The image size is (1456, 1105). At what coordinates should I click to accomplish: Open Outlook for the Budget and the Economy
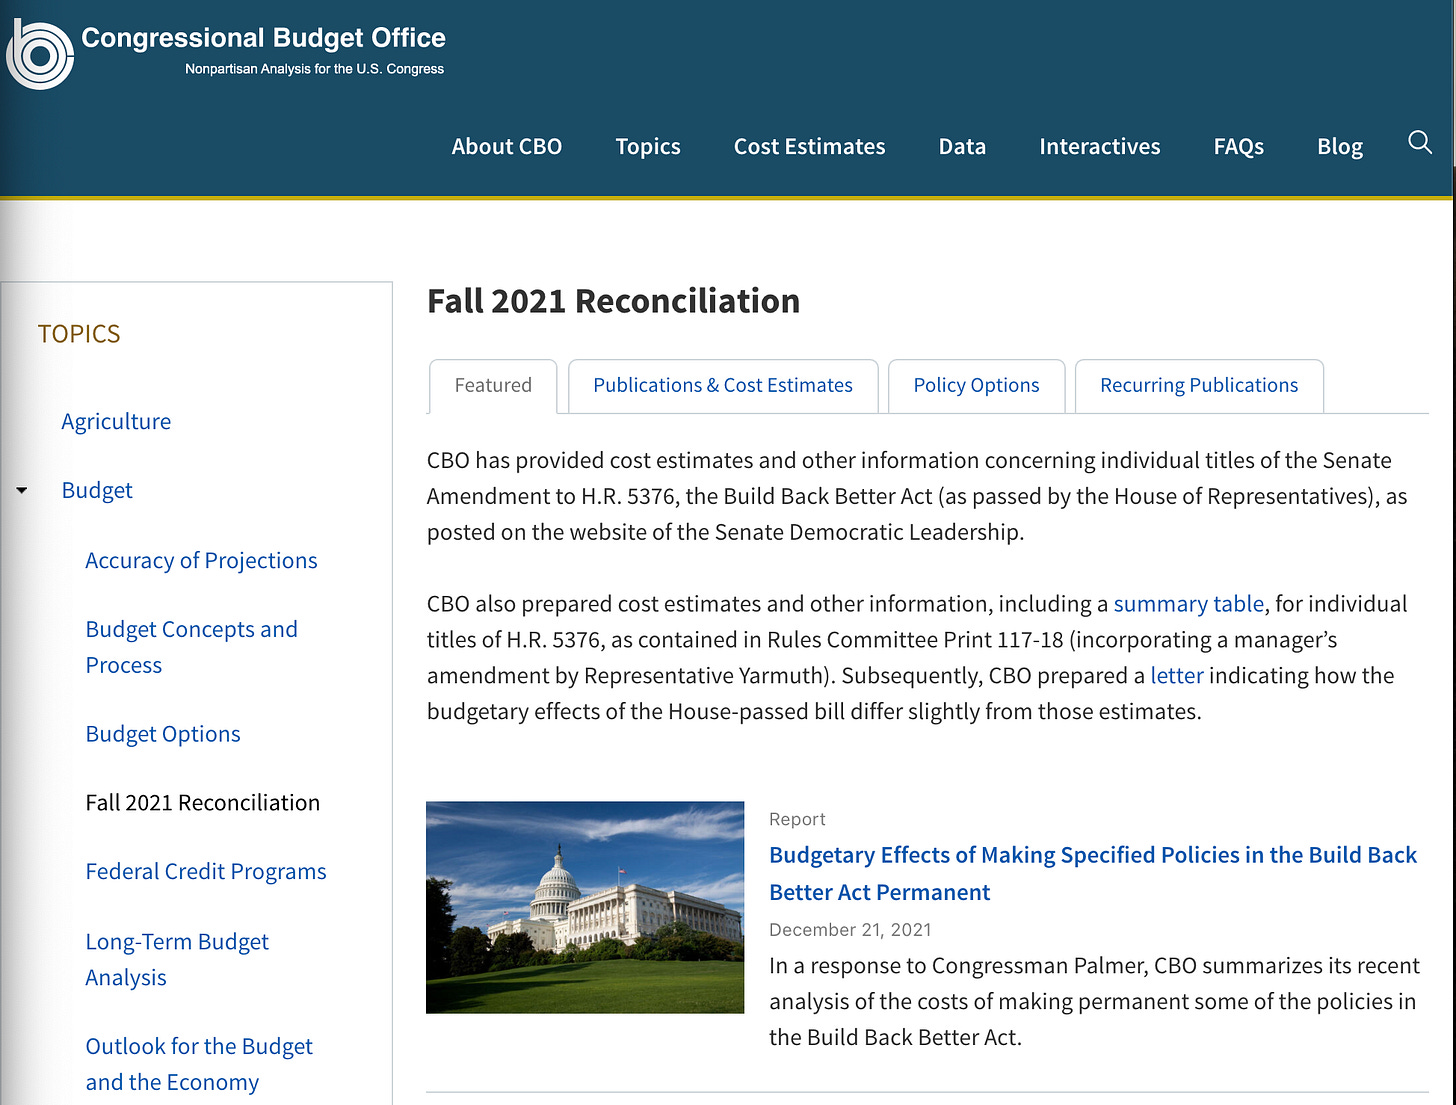coord(199,1064)
